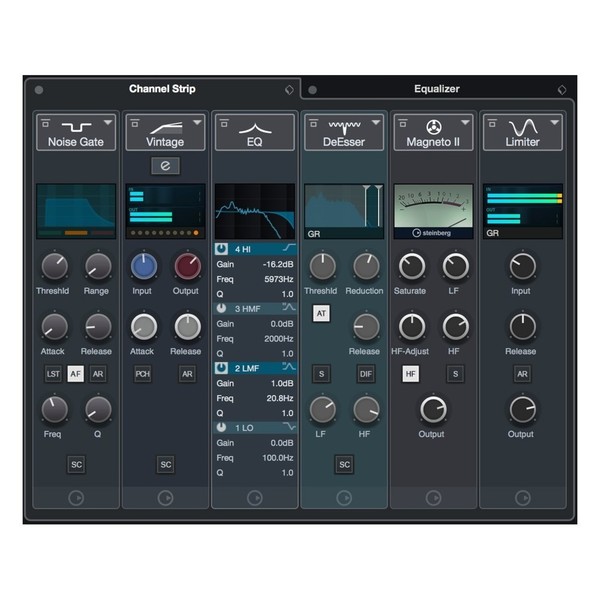Toggle the Magneto II S solo button
This screenshot has height=600, width=600.
tap(455, 374)
